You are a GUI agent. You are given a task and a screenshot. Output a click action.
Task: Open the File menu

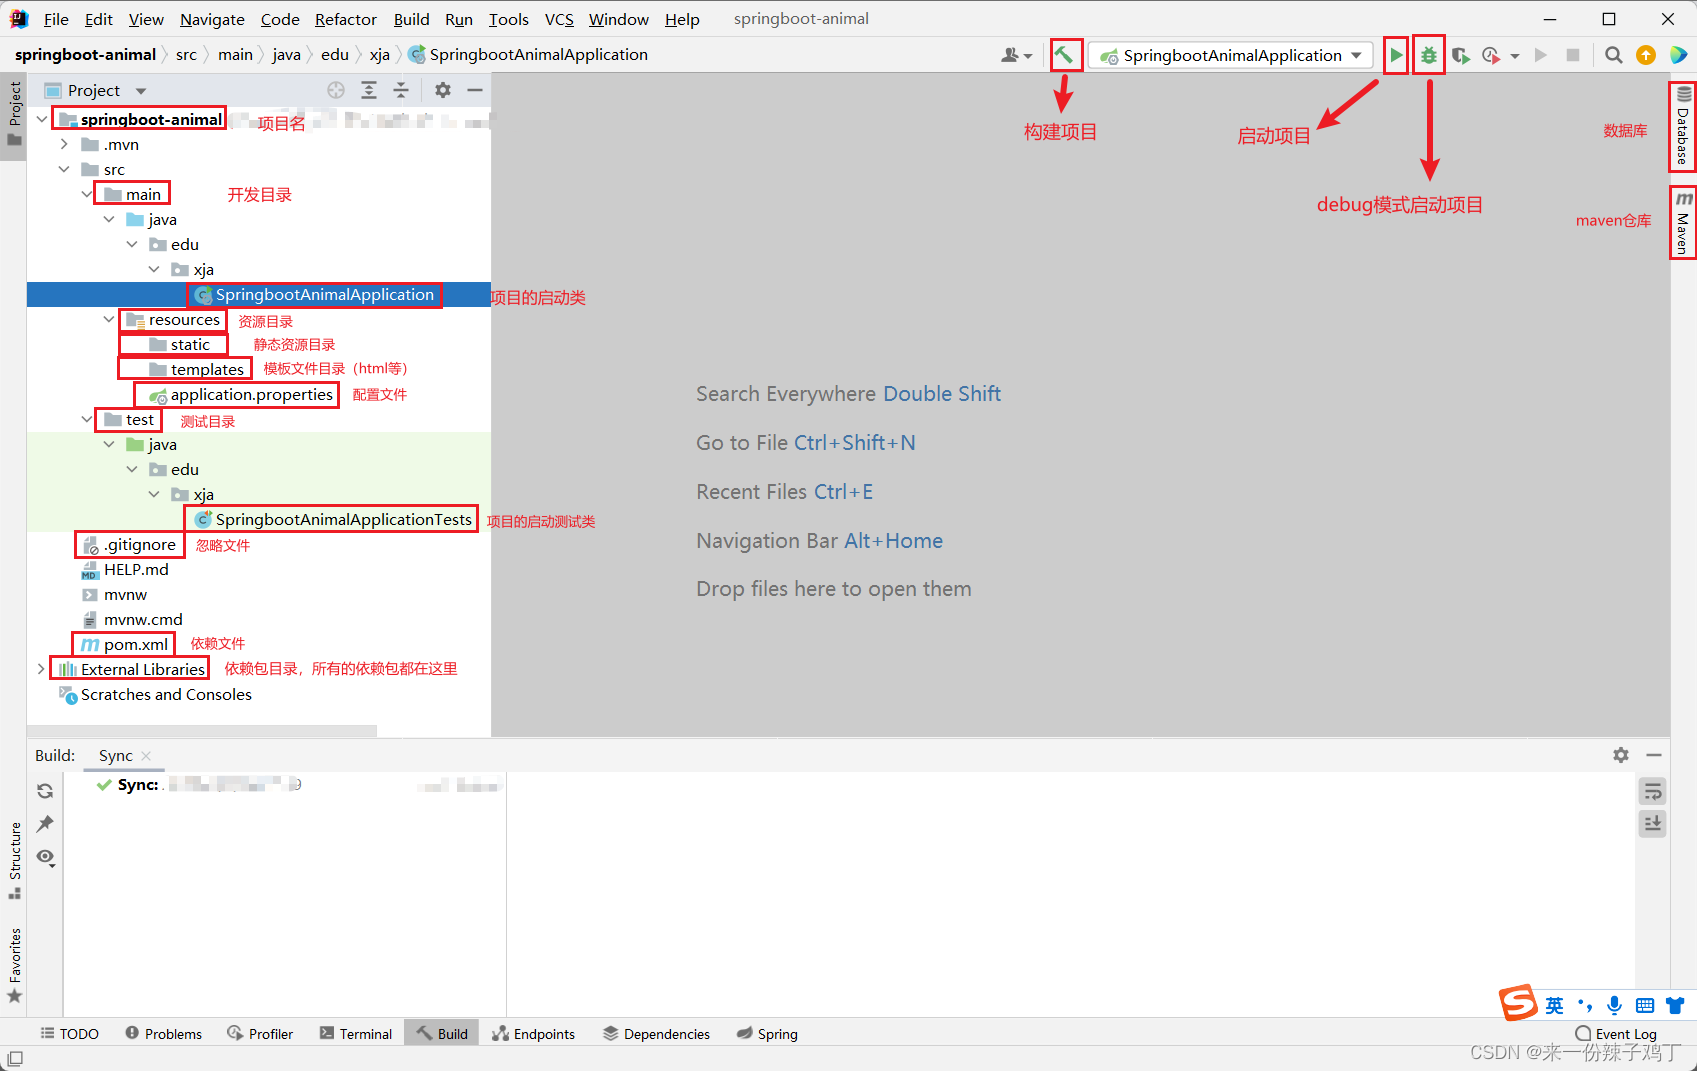point(56,19)
